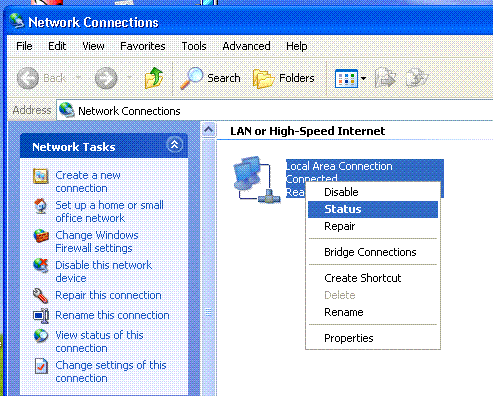Click the LAN or High-Speed Internet heading
The image size is (493, 396).
(307, 131)
